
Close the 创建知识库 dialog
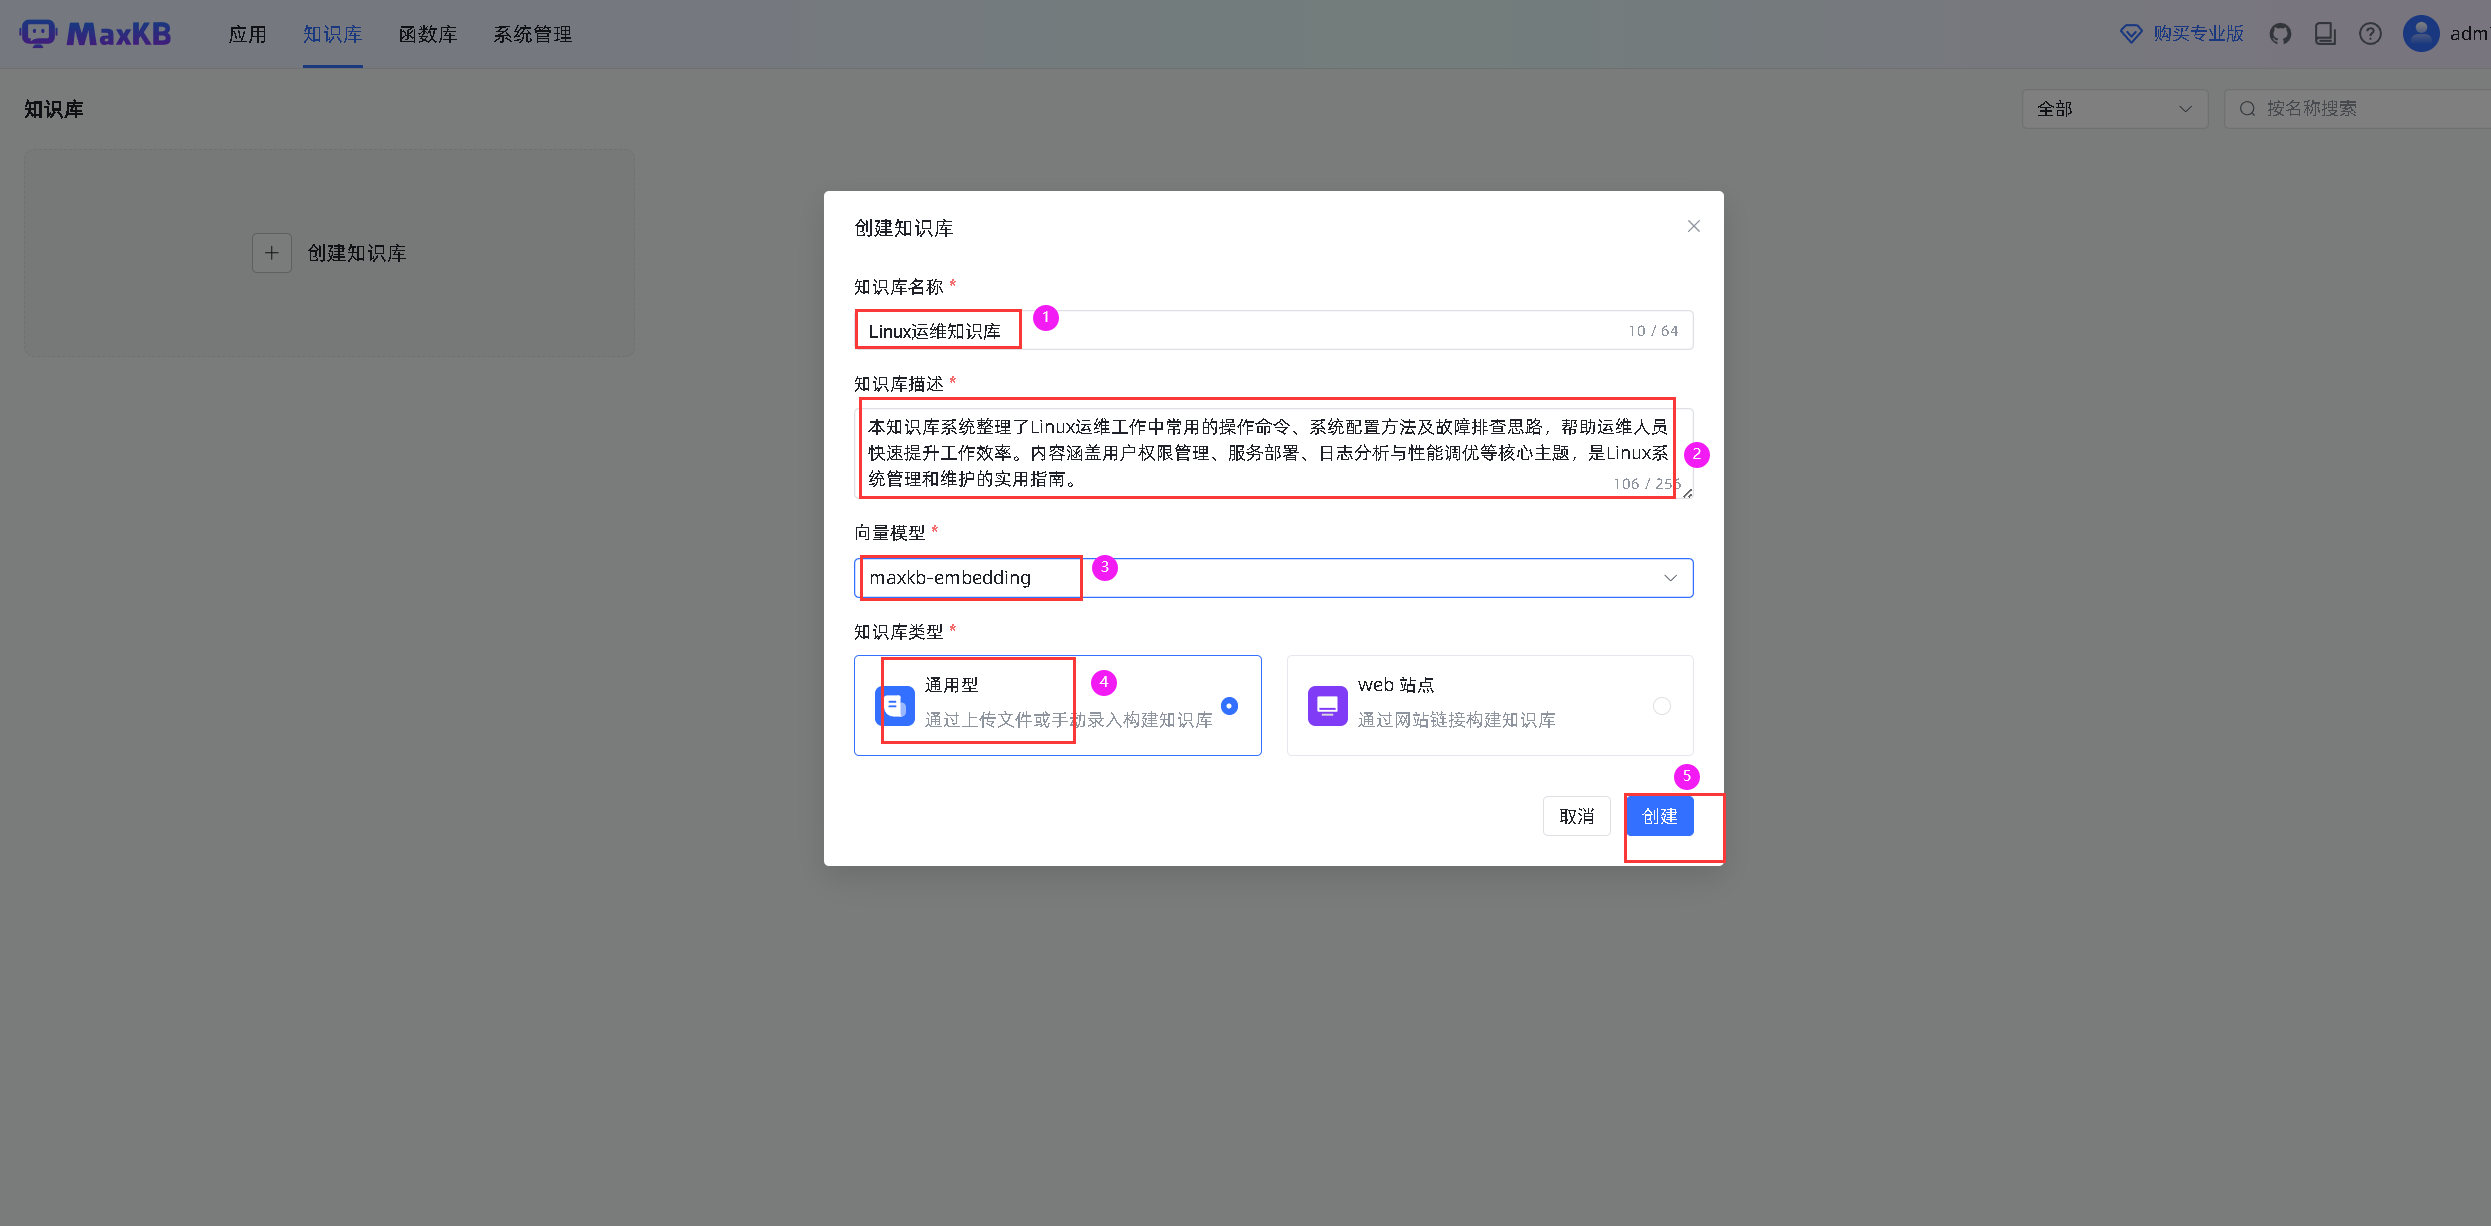point(1693,226)
